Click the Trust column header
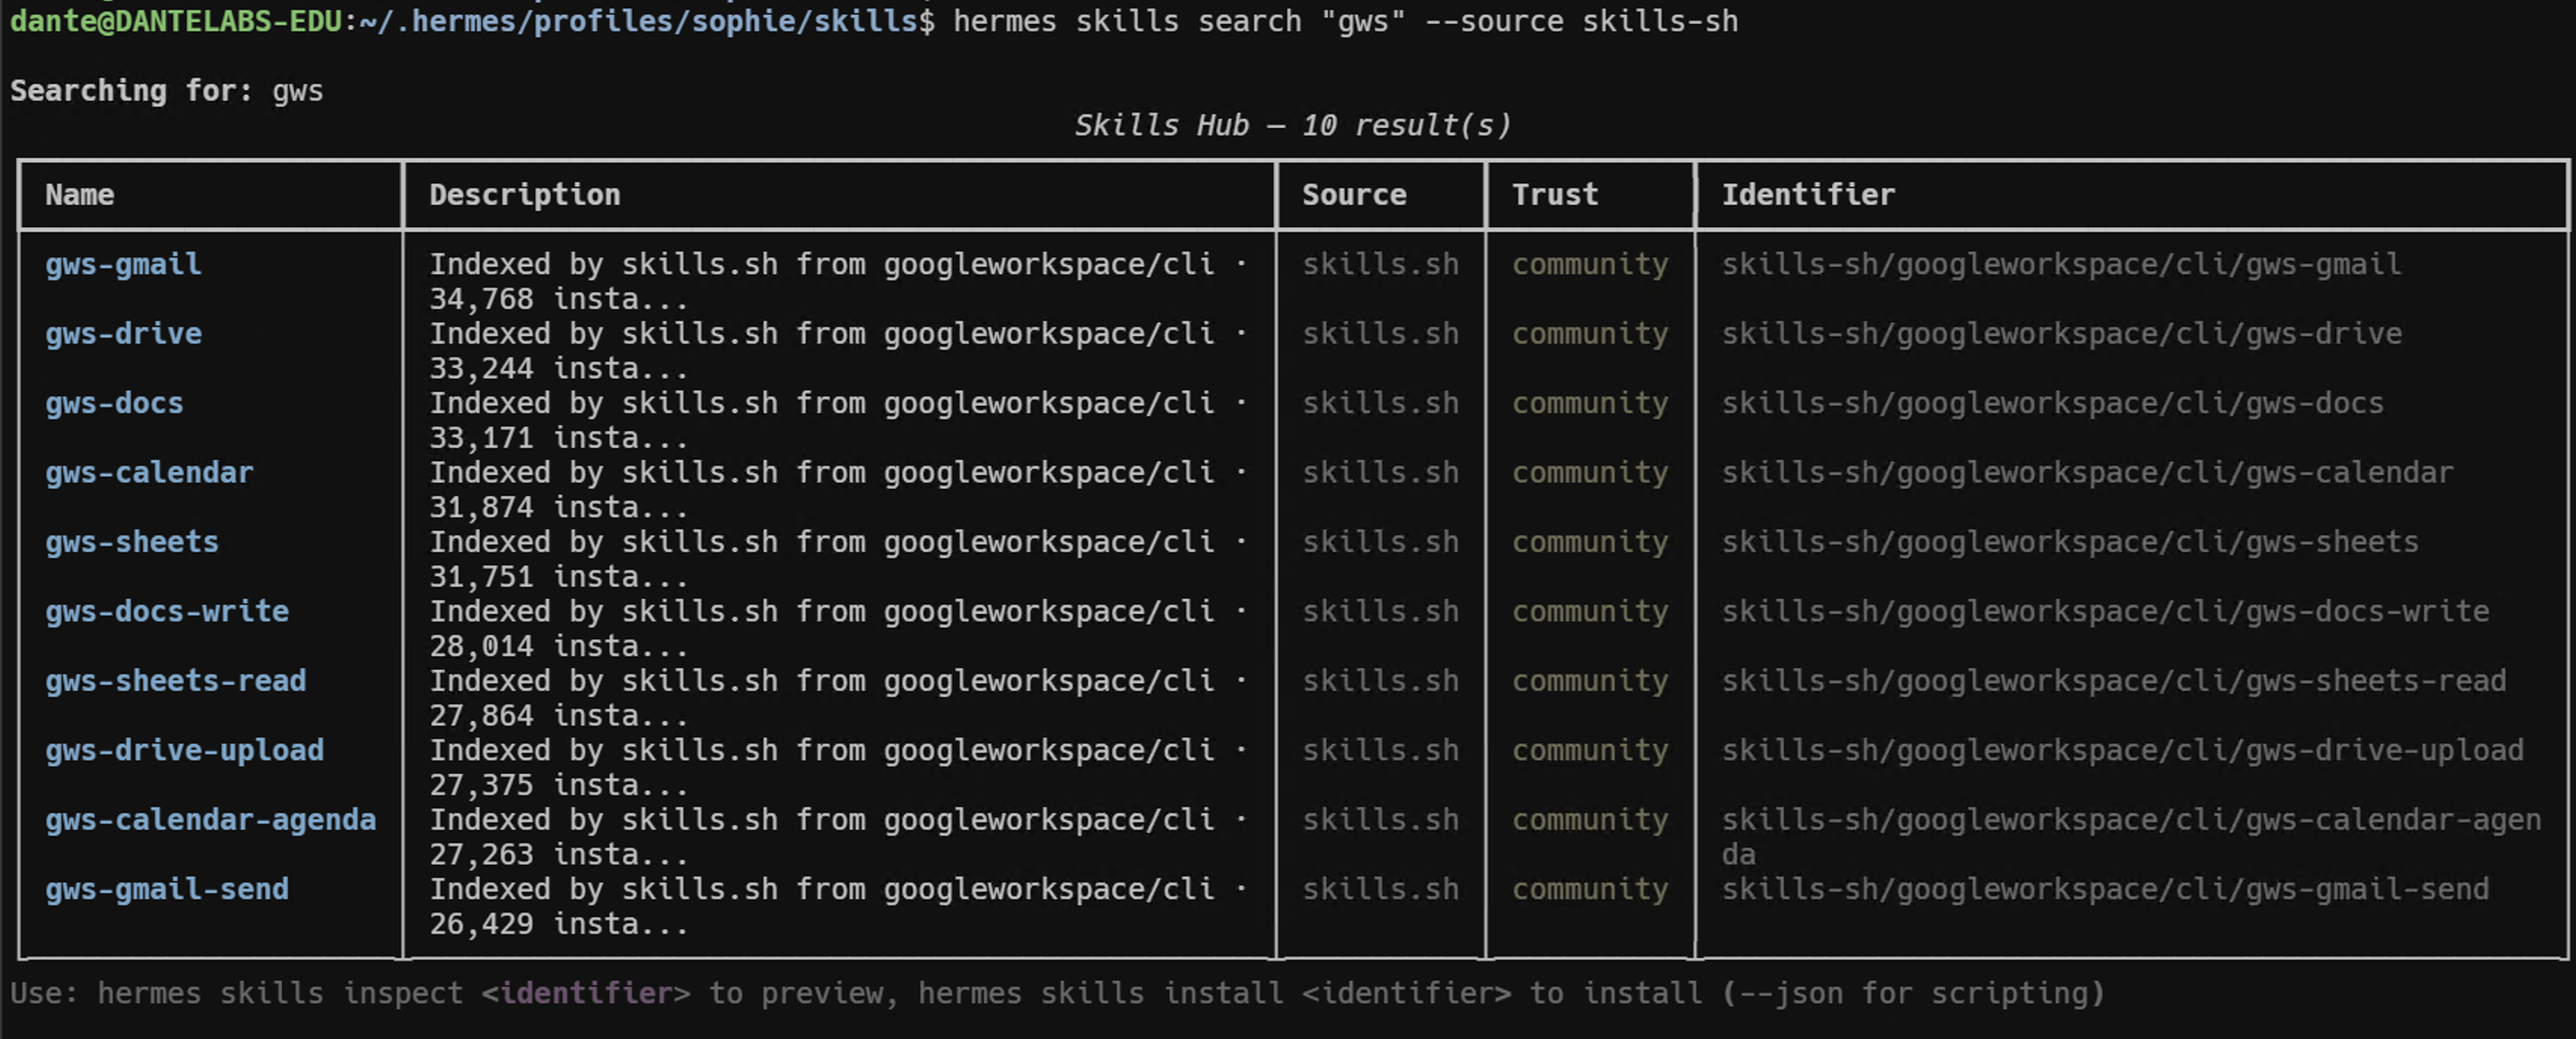 (1555, 195)
